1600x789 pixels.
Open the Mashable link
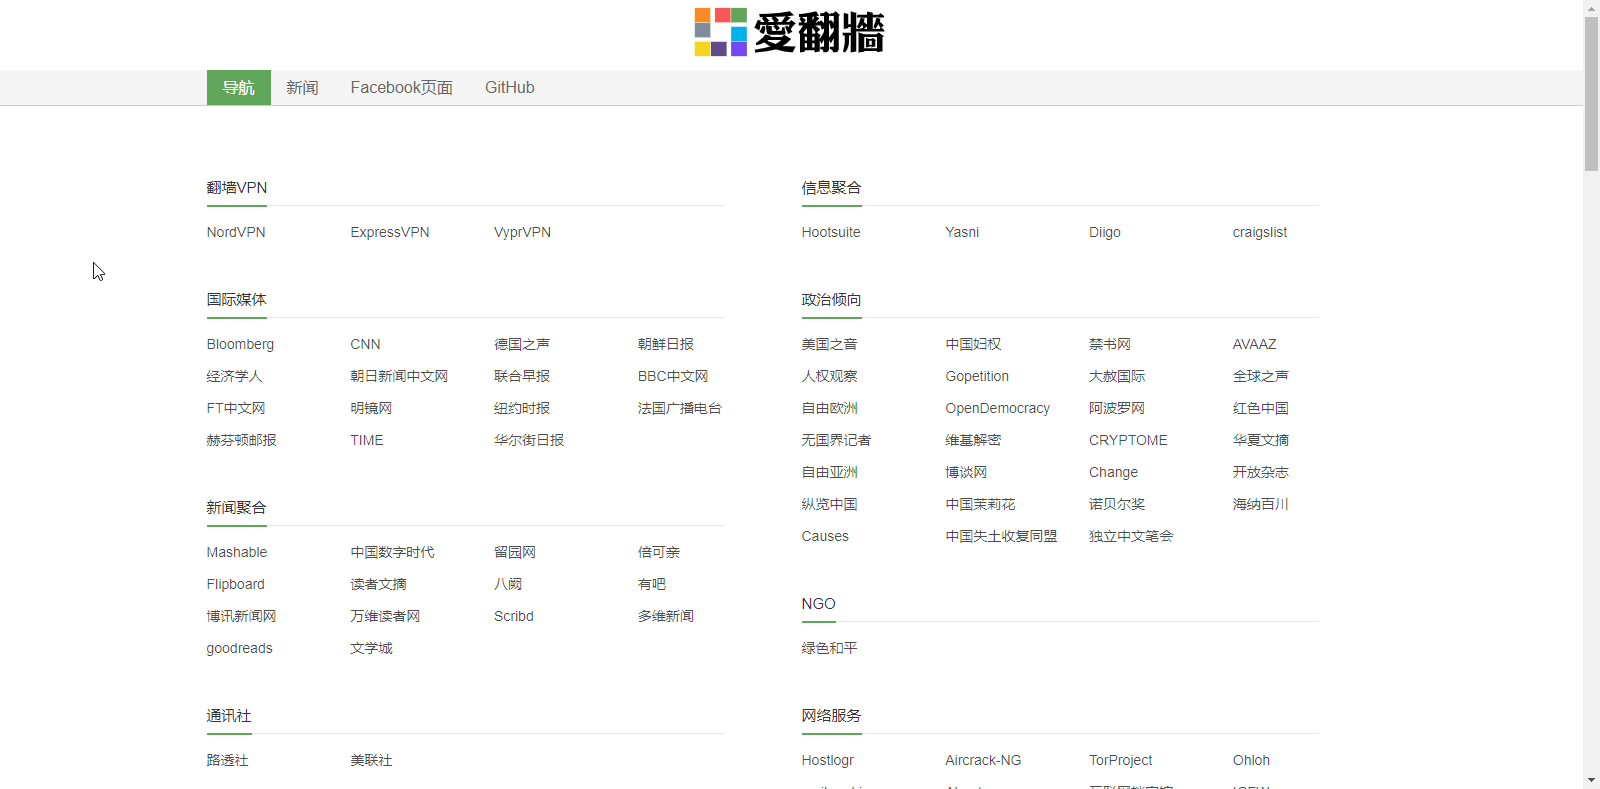point(237,552)
